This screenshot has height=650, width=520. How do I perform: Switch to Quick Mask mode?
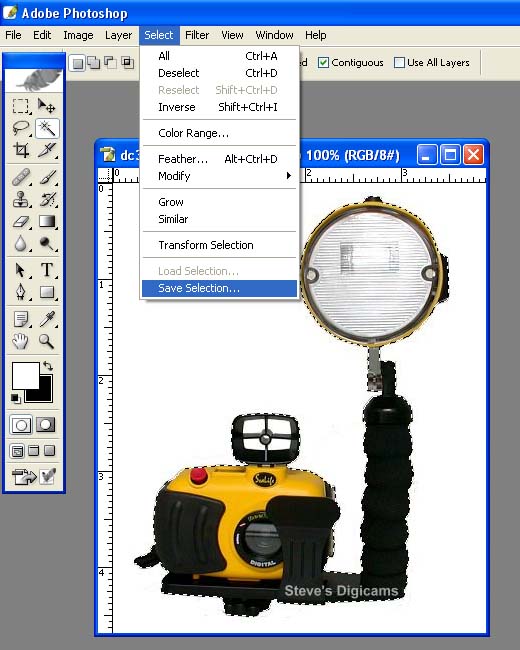pos(45,424)
